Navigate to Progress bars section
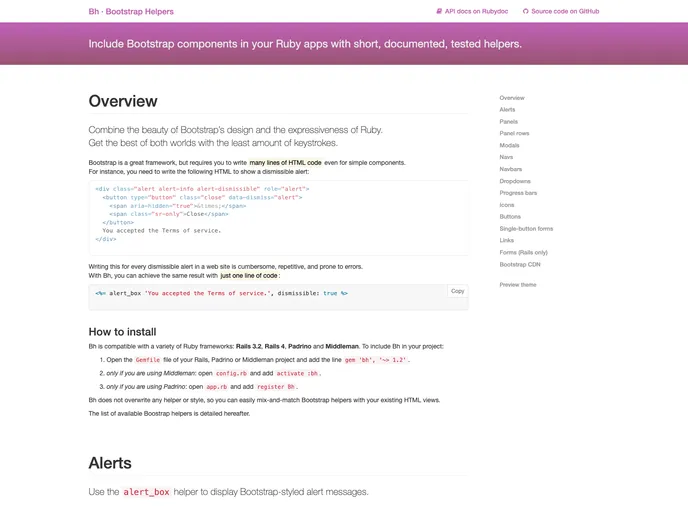The image size is (688, 512). pyautogui.click(x=518, y=193)
